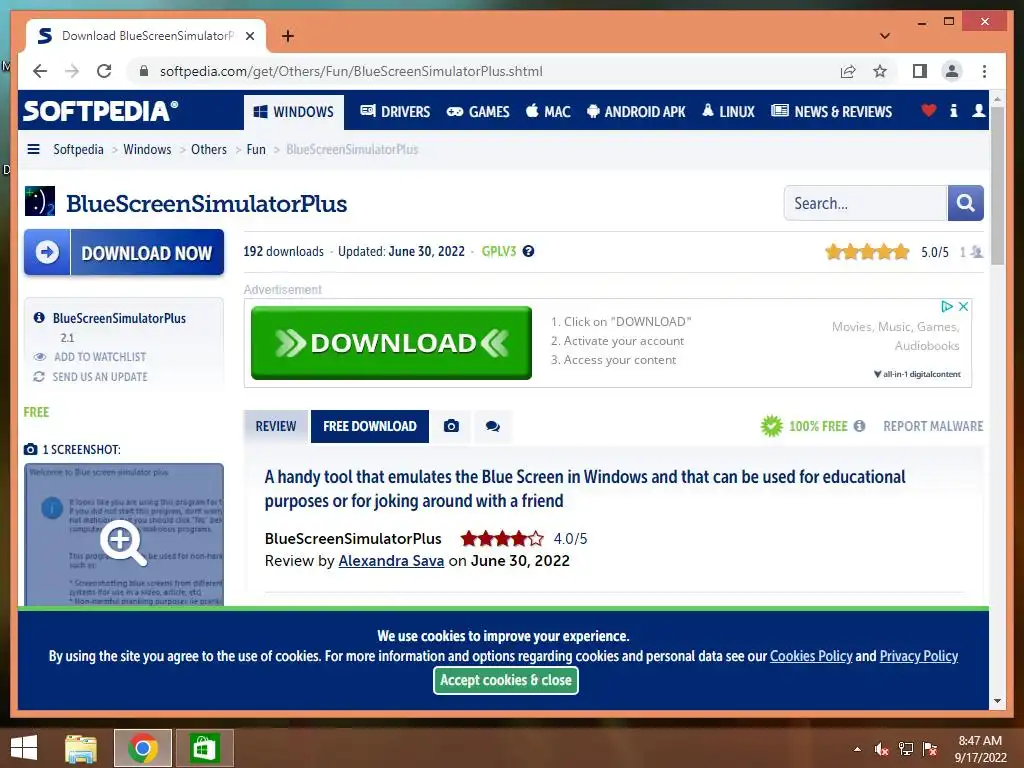
Task: Open Windows Store from the taskbar
Action: pos(204,748)
